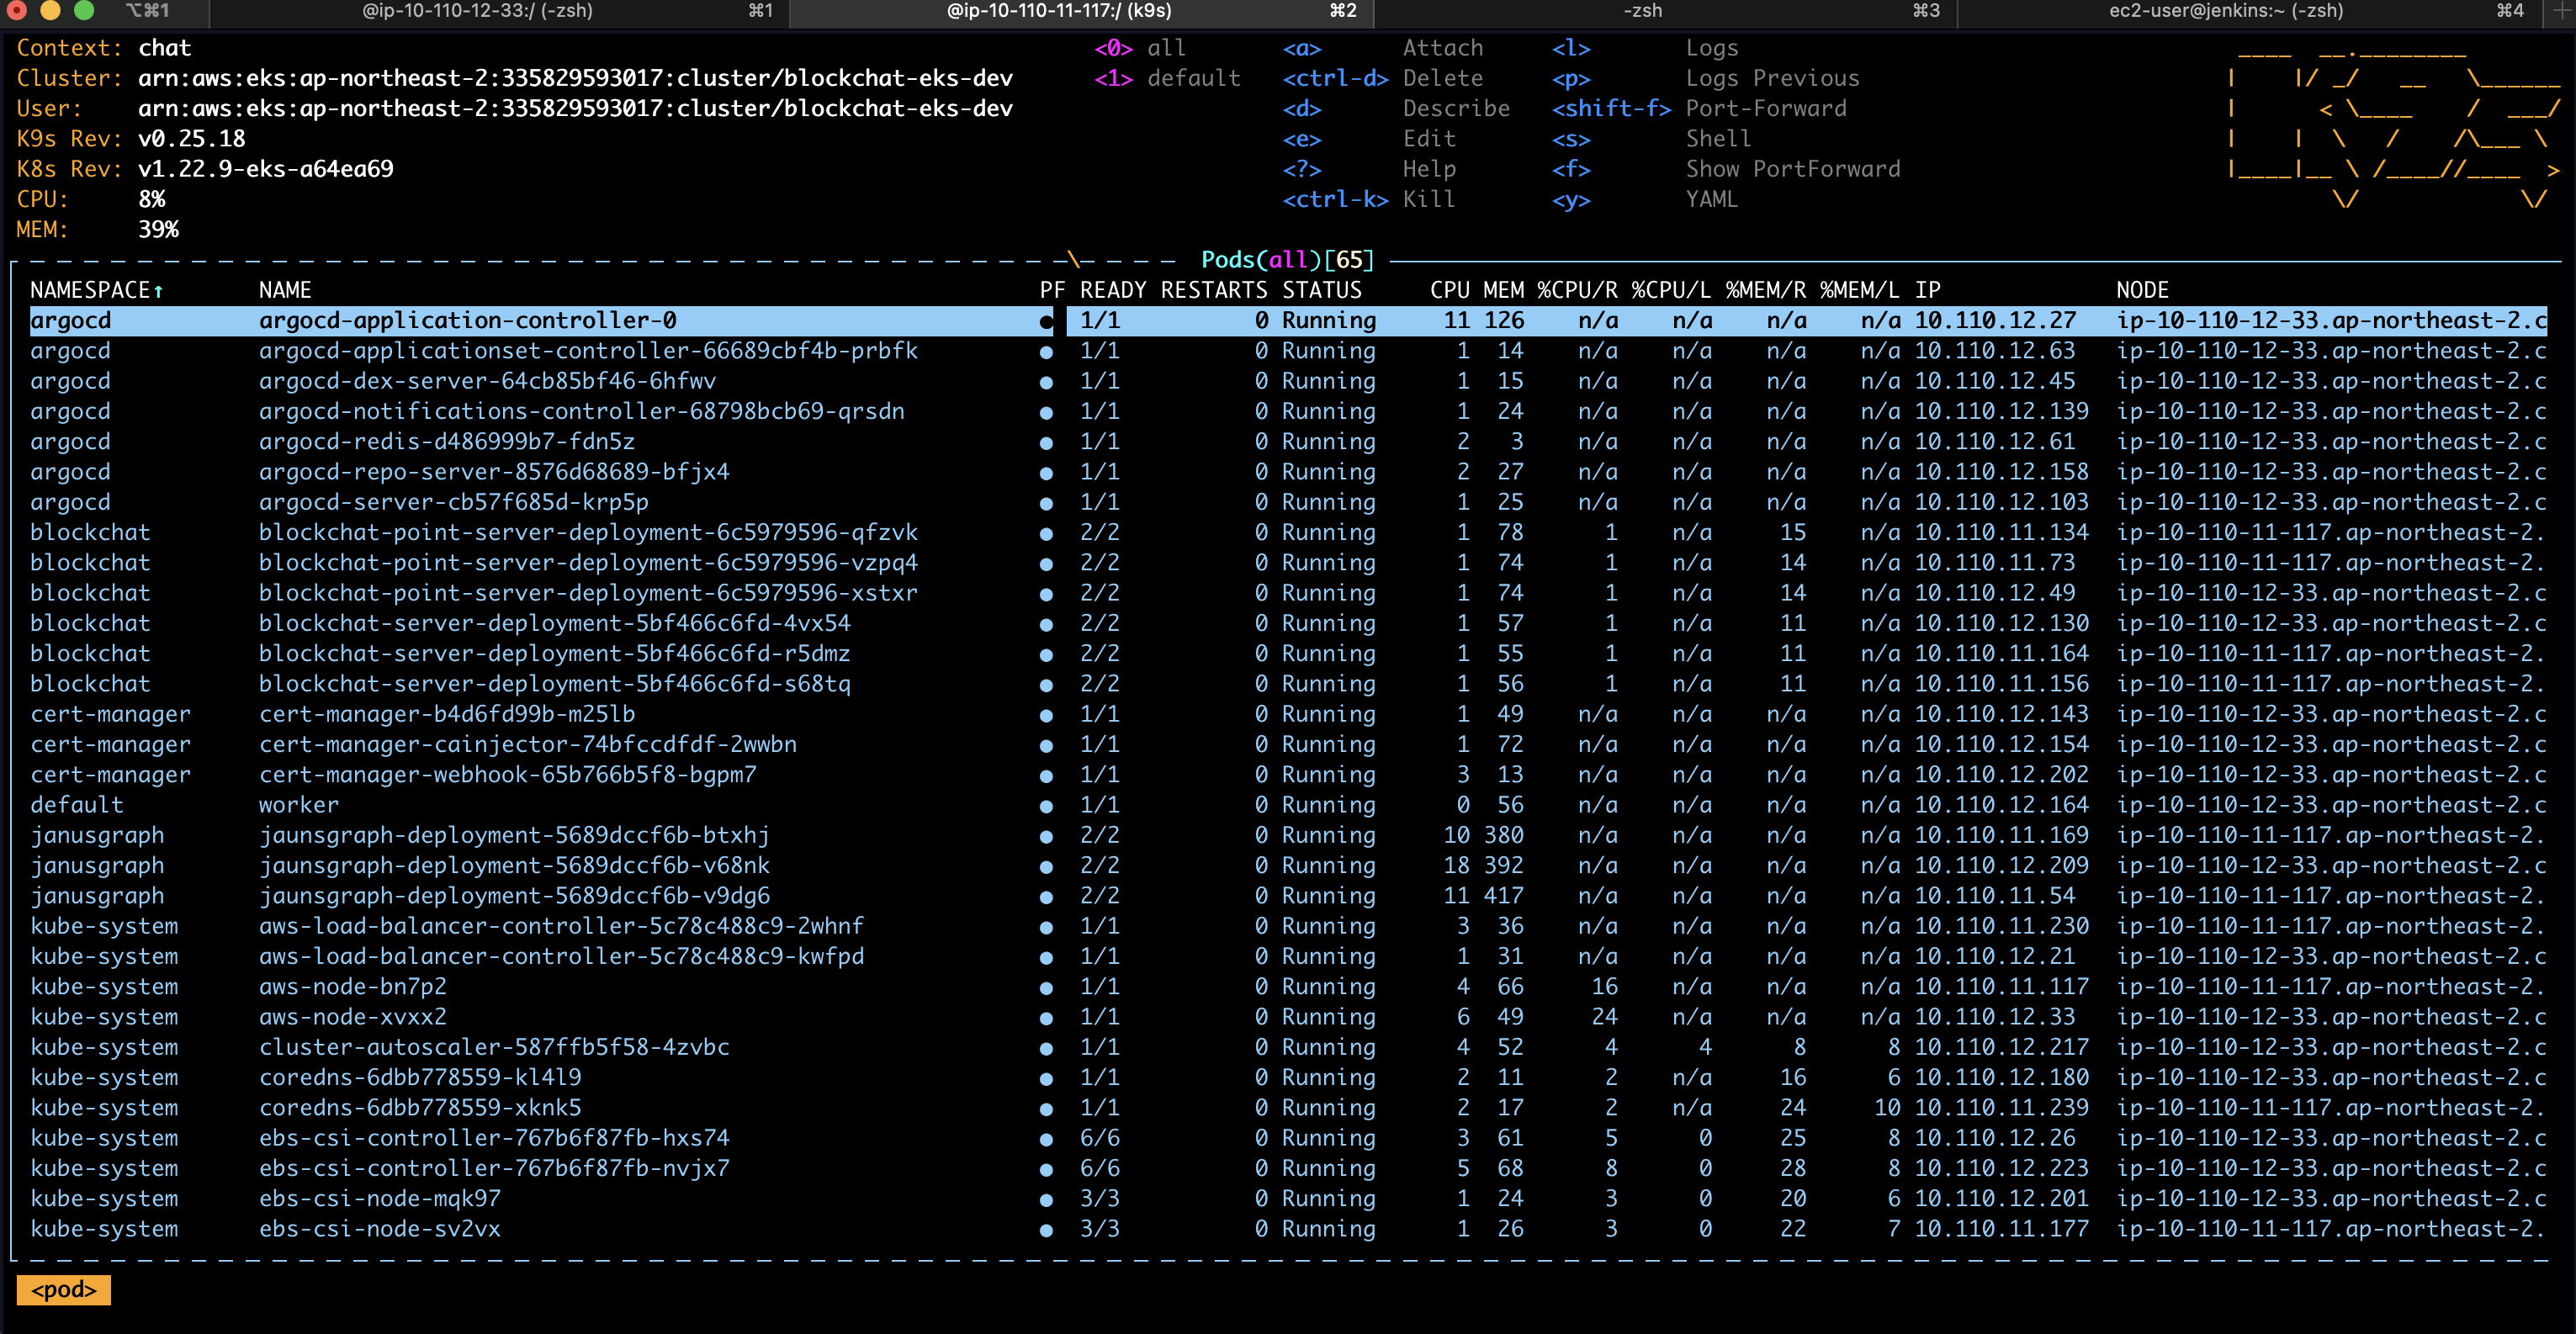This screenshot has width=2576, height=1334.
Task: Open the ip-10-110-12-33 zsh tab
Action: tap(477, 11)
